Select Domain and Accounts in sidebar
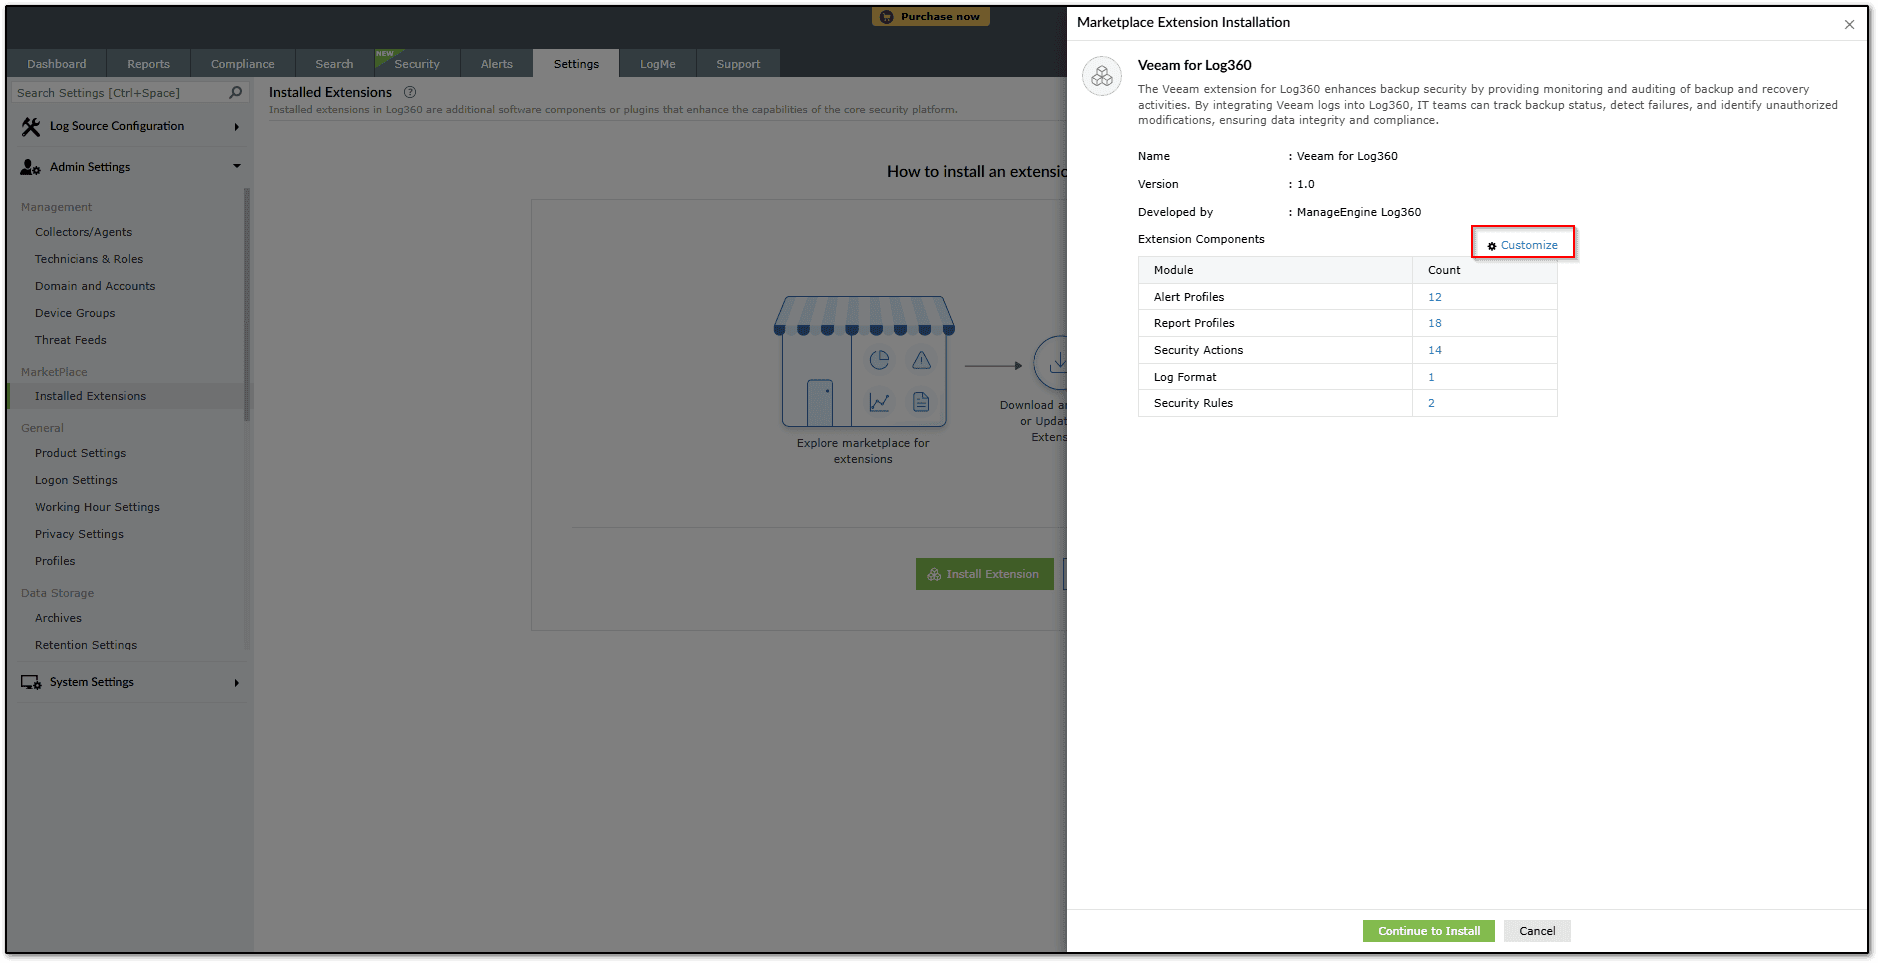Screen dimensions: 1878x963 point(95,286)
